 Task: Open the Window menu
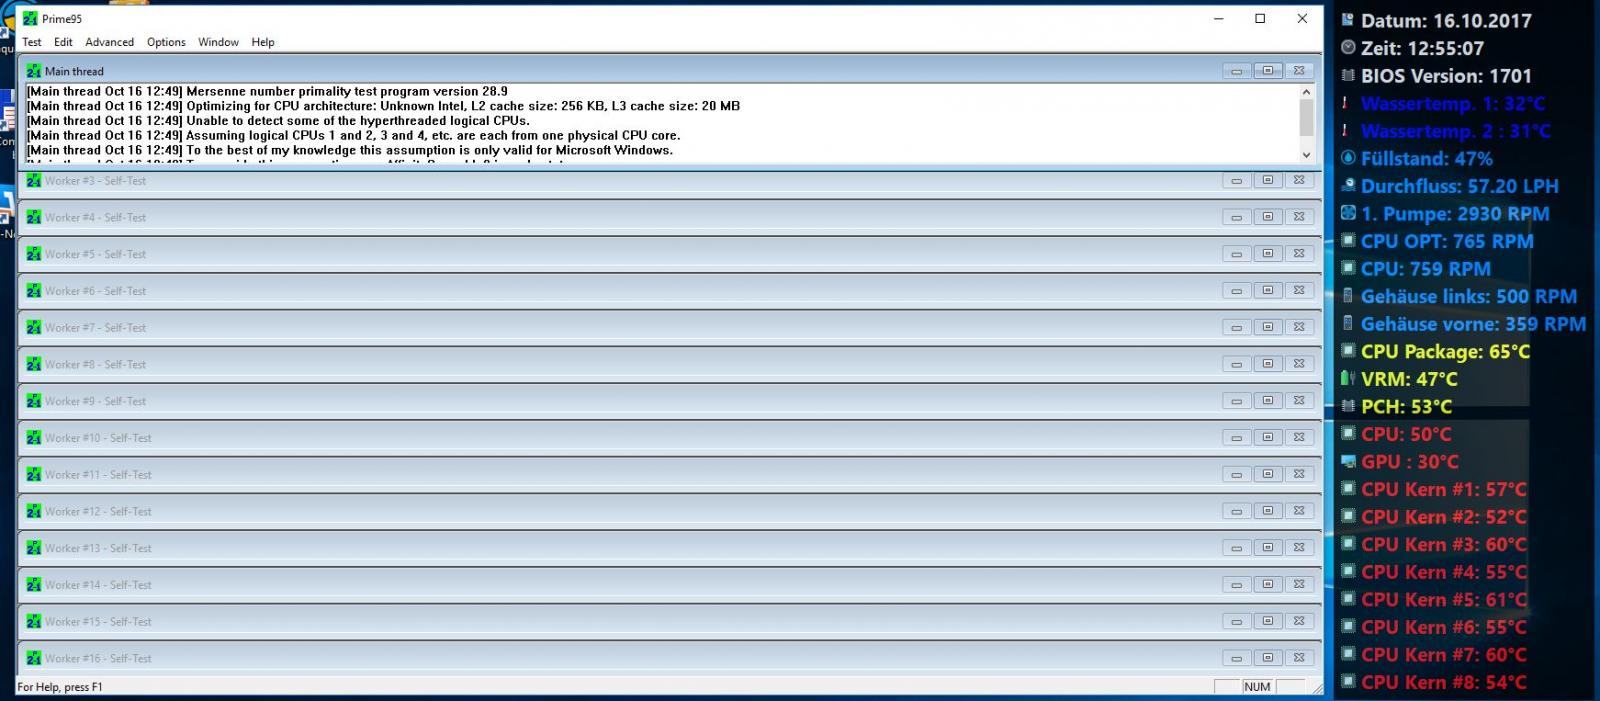click(x=218, y=42)
